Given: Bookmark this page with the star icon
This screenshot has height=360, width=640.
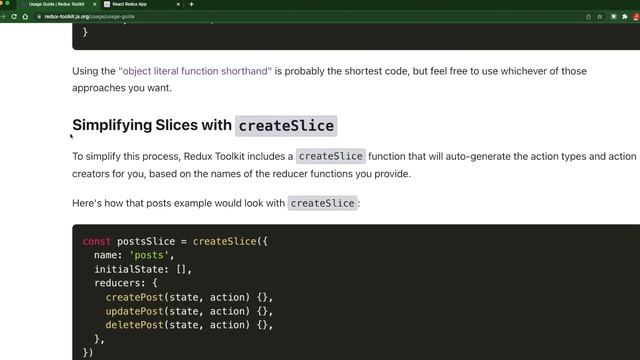Looking at the screenshot, I should [600, 16].
